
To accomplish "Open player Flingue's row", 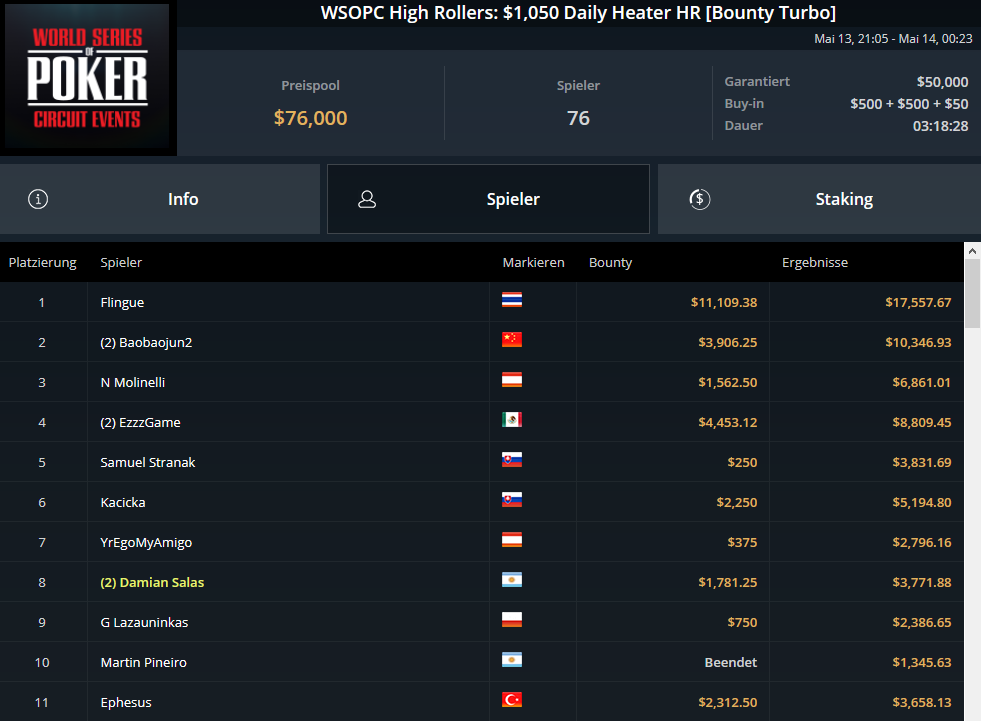I will (x=482, y=302).
